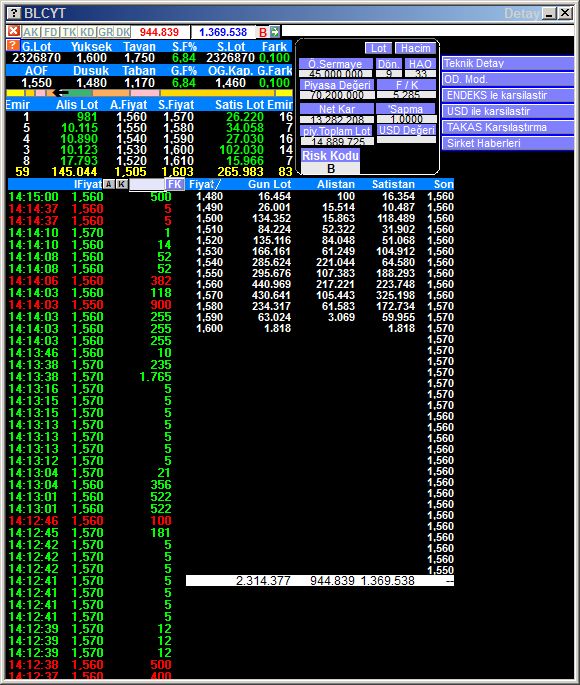Toggle the FD toolbar button

[x=51, y=32]
